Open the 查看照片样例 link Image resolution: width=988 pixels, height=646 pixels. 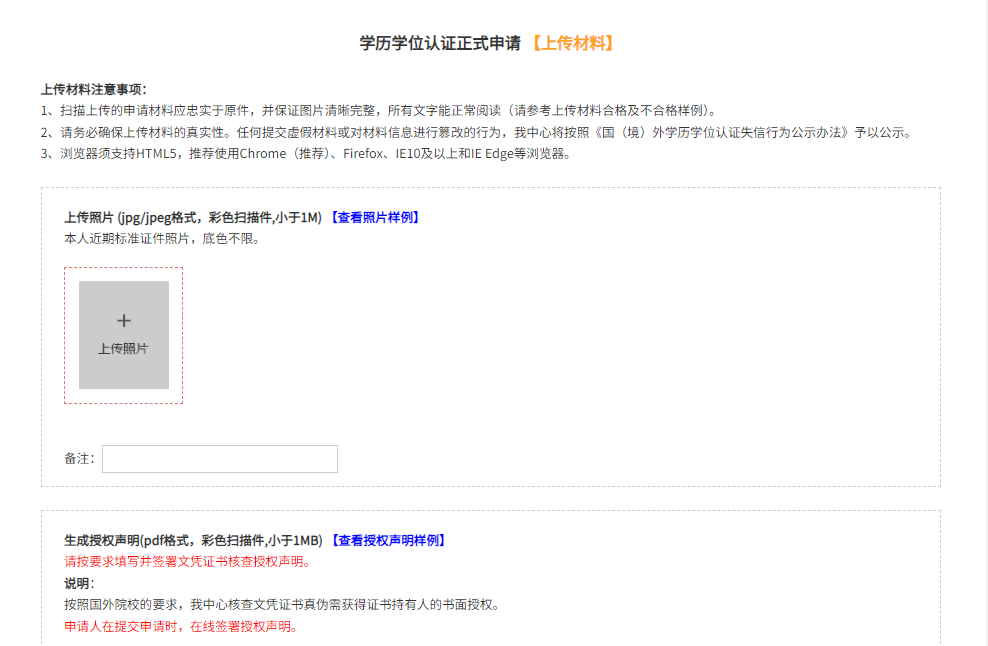click(374, 218)
